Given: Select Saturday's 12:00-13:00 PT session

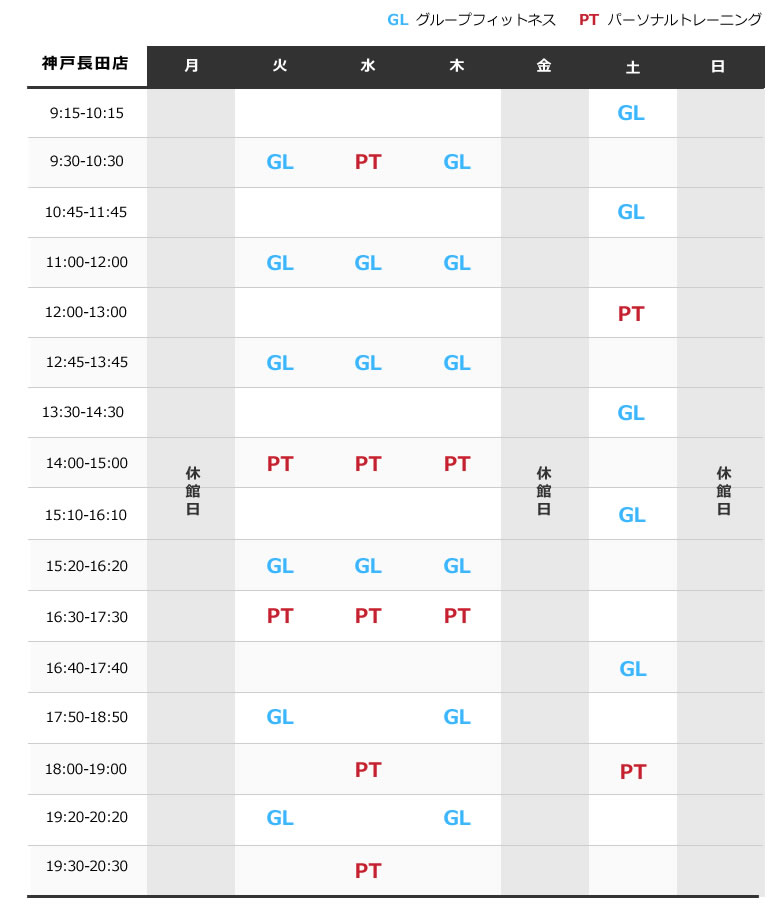Looking at the screenshot, I should tap(631, 314).
